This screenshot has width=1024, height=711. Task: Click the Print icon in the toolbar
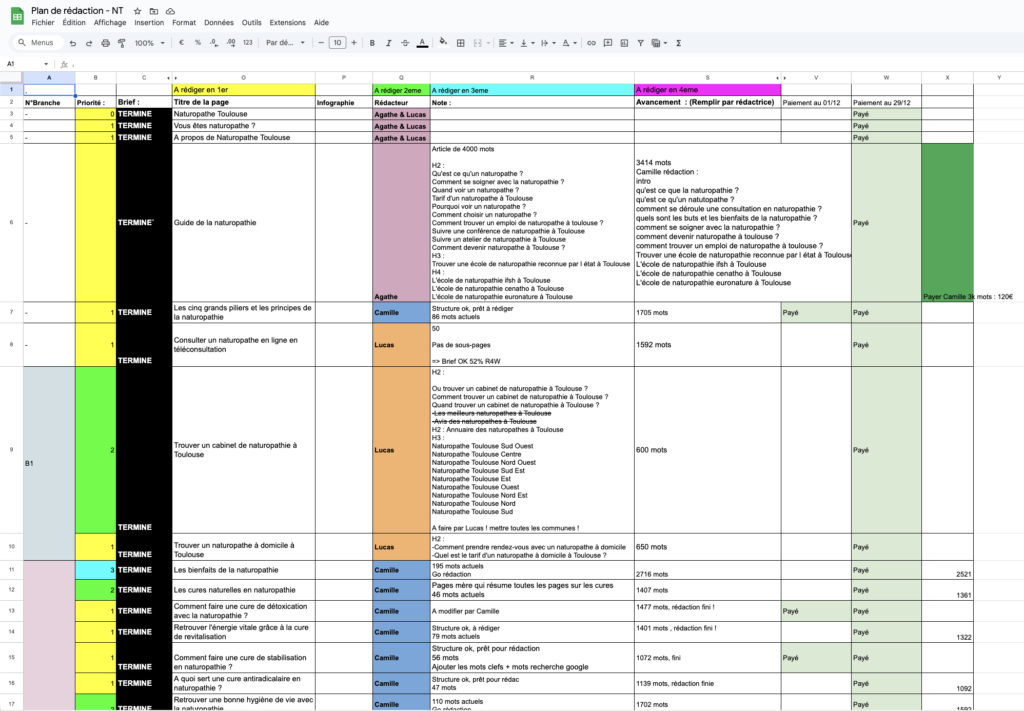pos(105,43)
